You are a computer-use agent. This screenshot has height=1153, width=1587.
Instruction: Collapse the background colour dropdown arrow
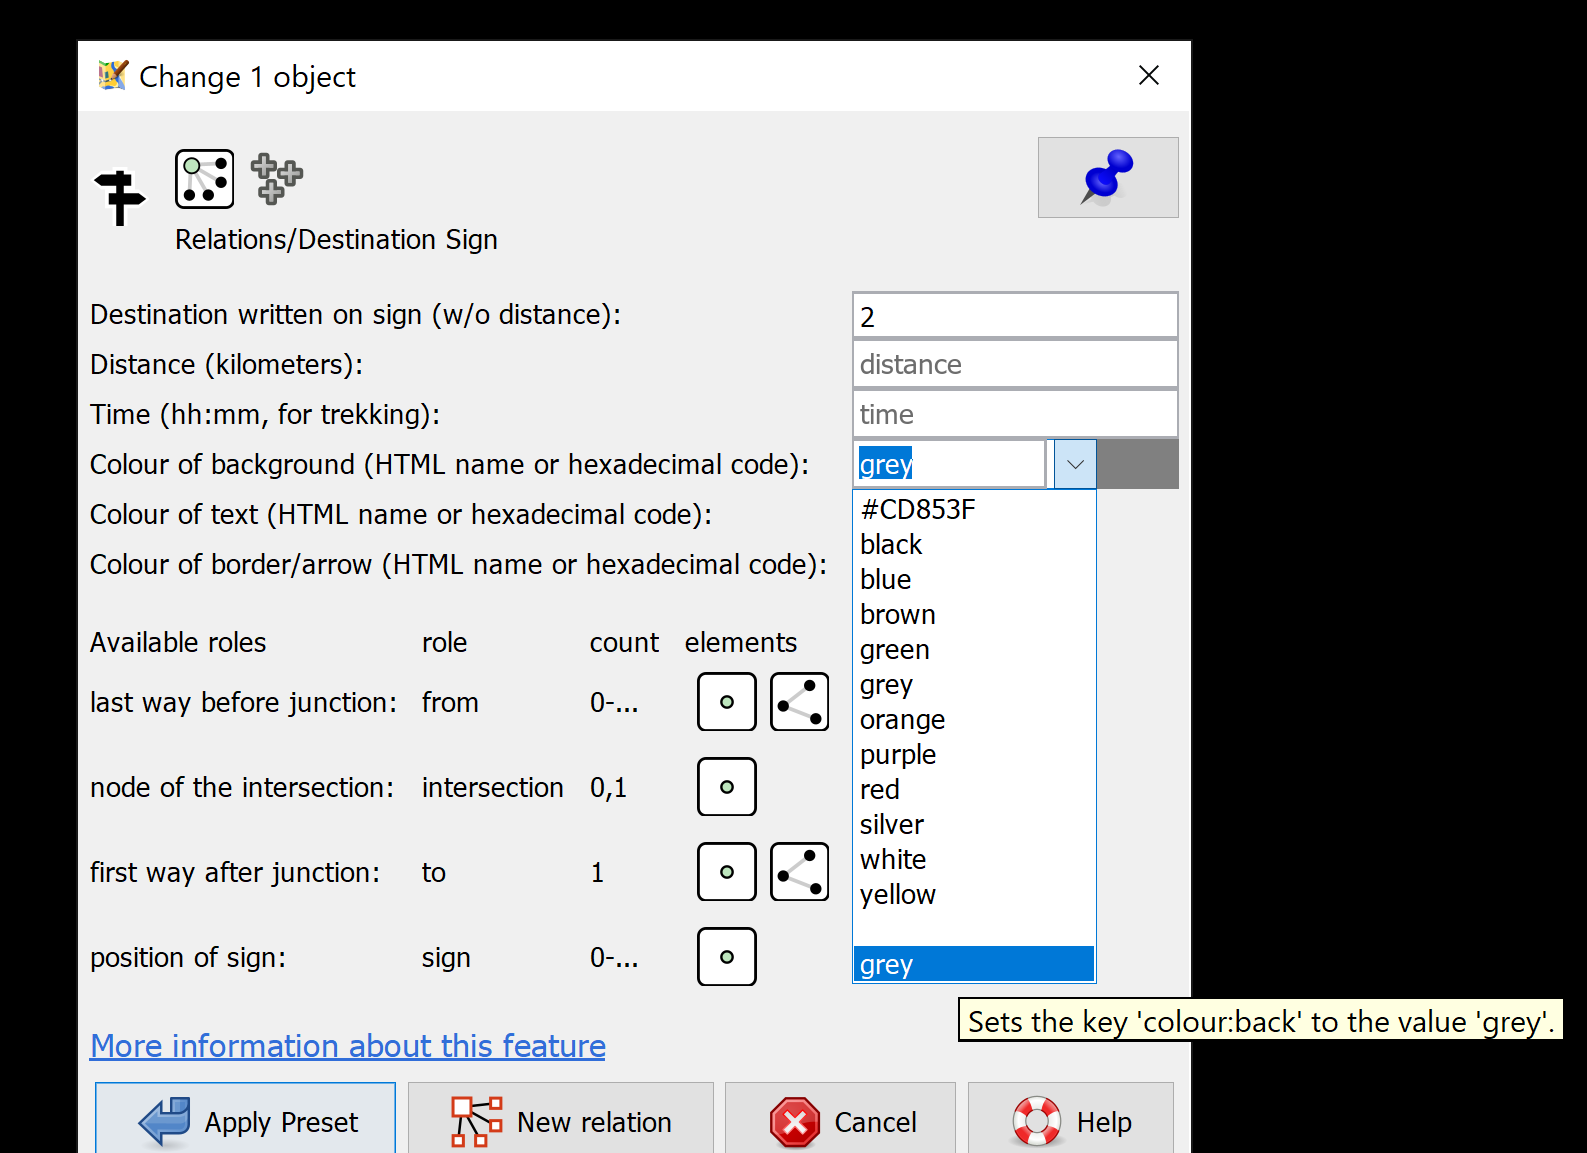pos(1075,464)
